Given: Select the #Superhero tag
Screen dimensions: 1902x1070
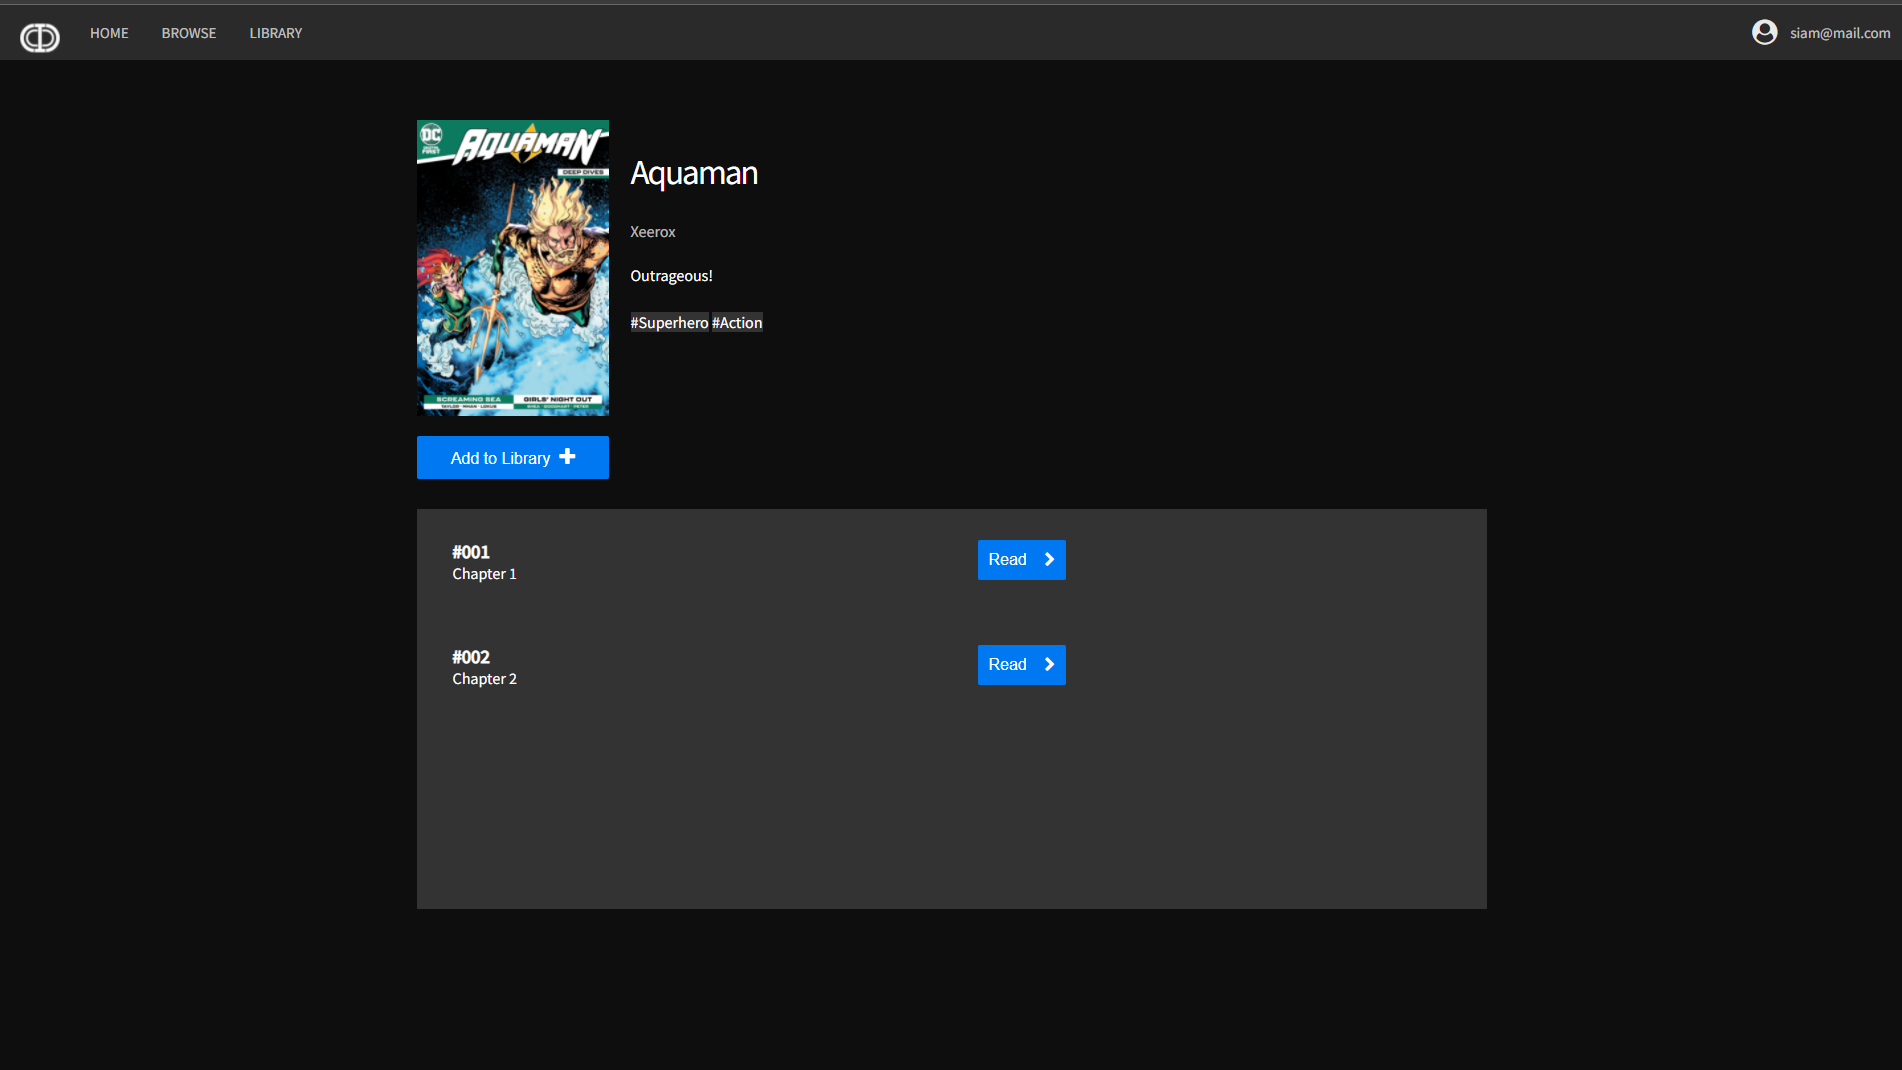Looking at the screenshot, I should 669,323.
